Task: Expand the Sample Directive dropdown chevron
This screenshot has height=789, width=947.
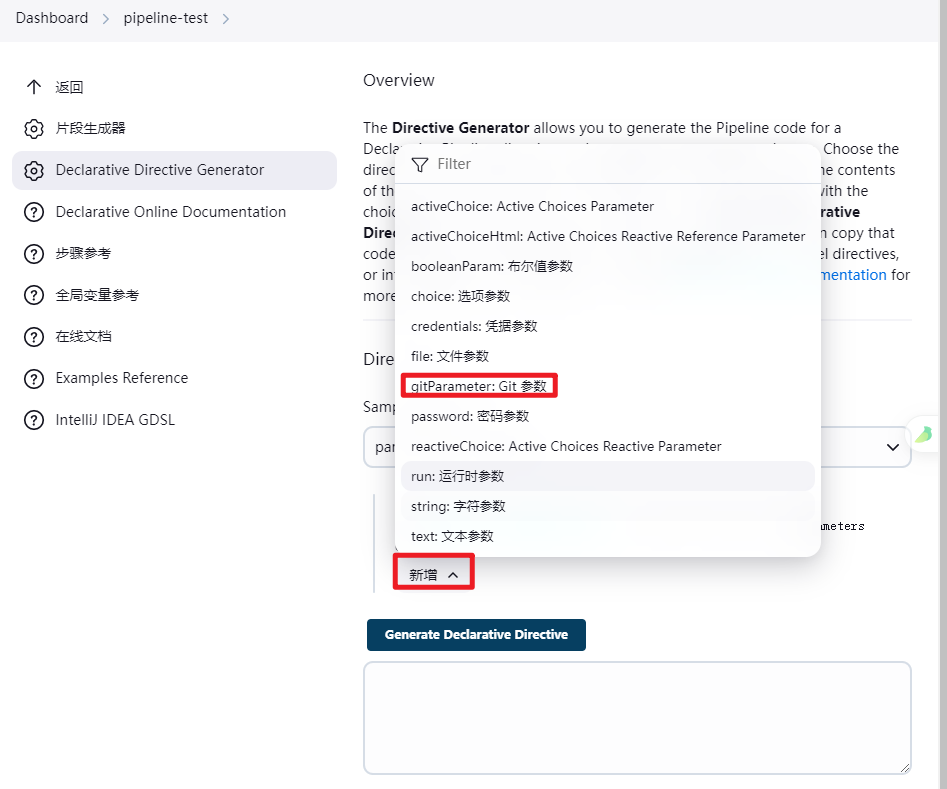Action: click(893, 447)
